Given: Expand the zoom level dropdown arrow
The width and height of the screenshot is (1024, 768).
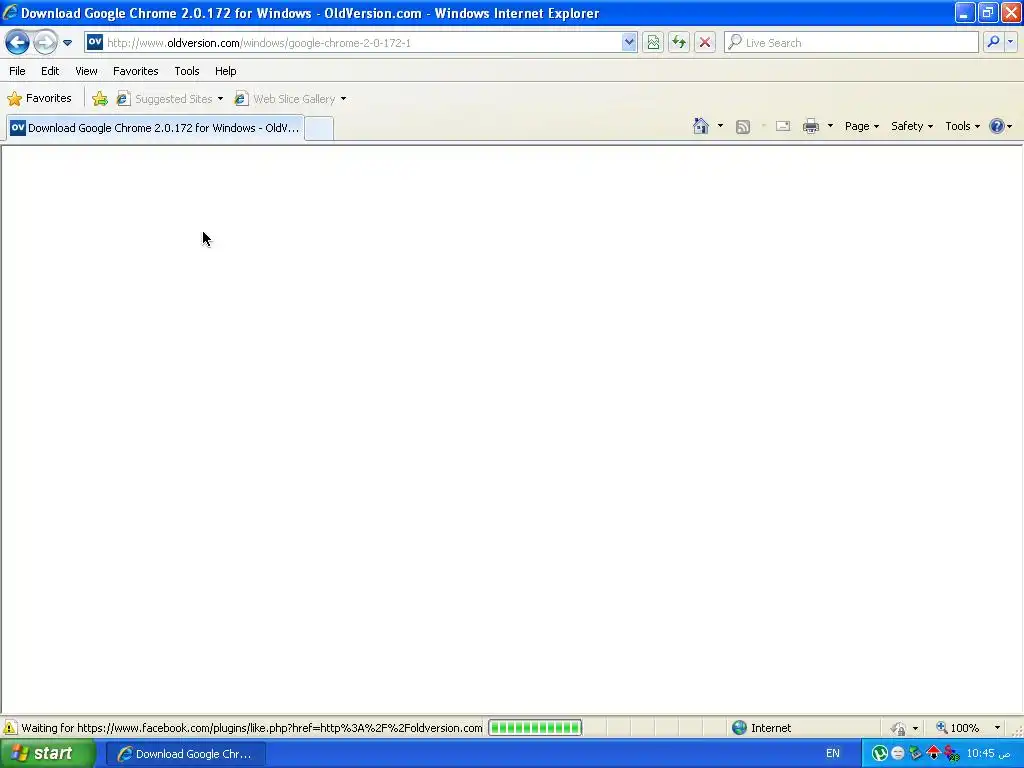Looking at the screenshot, I should [x=997, y=728].
